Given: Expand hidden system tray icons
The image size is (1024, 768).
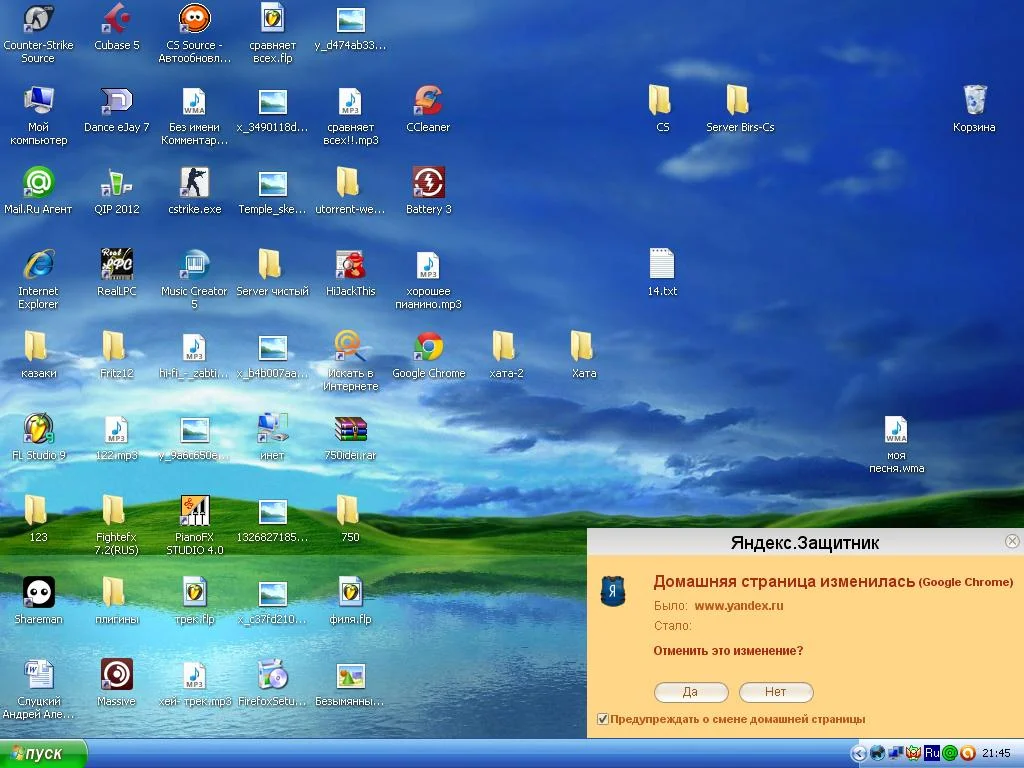Looking at the screenshot, I should pyautogui.click(x=859, y=754).
